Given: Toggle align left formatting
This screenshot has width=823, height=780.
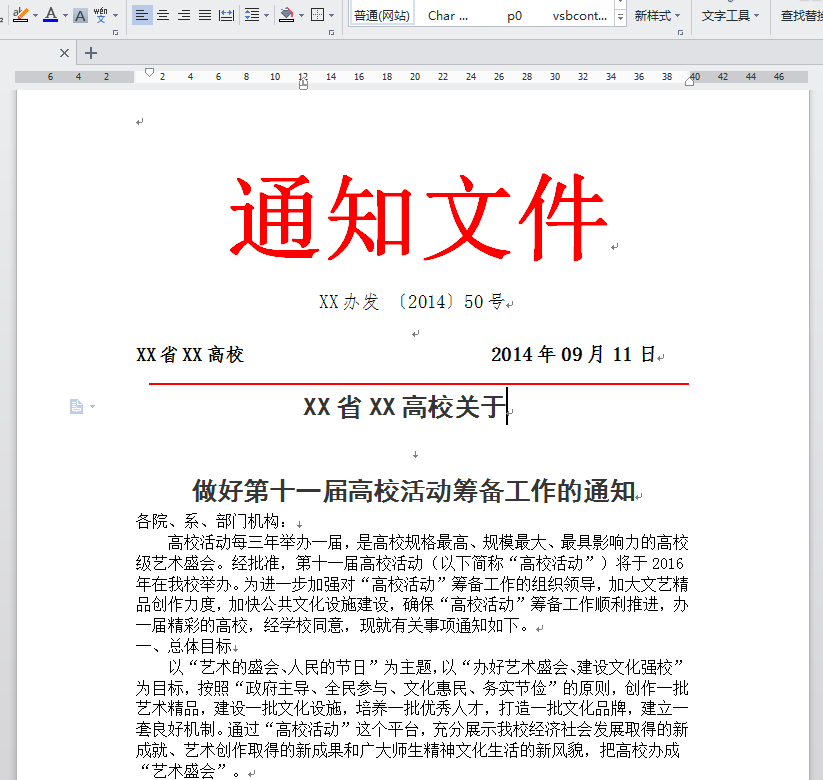Looking at the screenshot, I should point(142,15).
